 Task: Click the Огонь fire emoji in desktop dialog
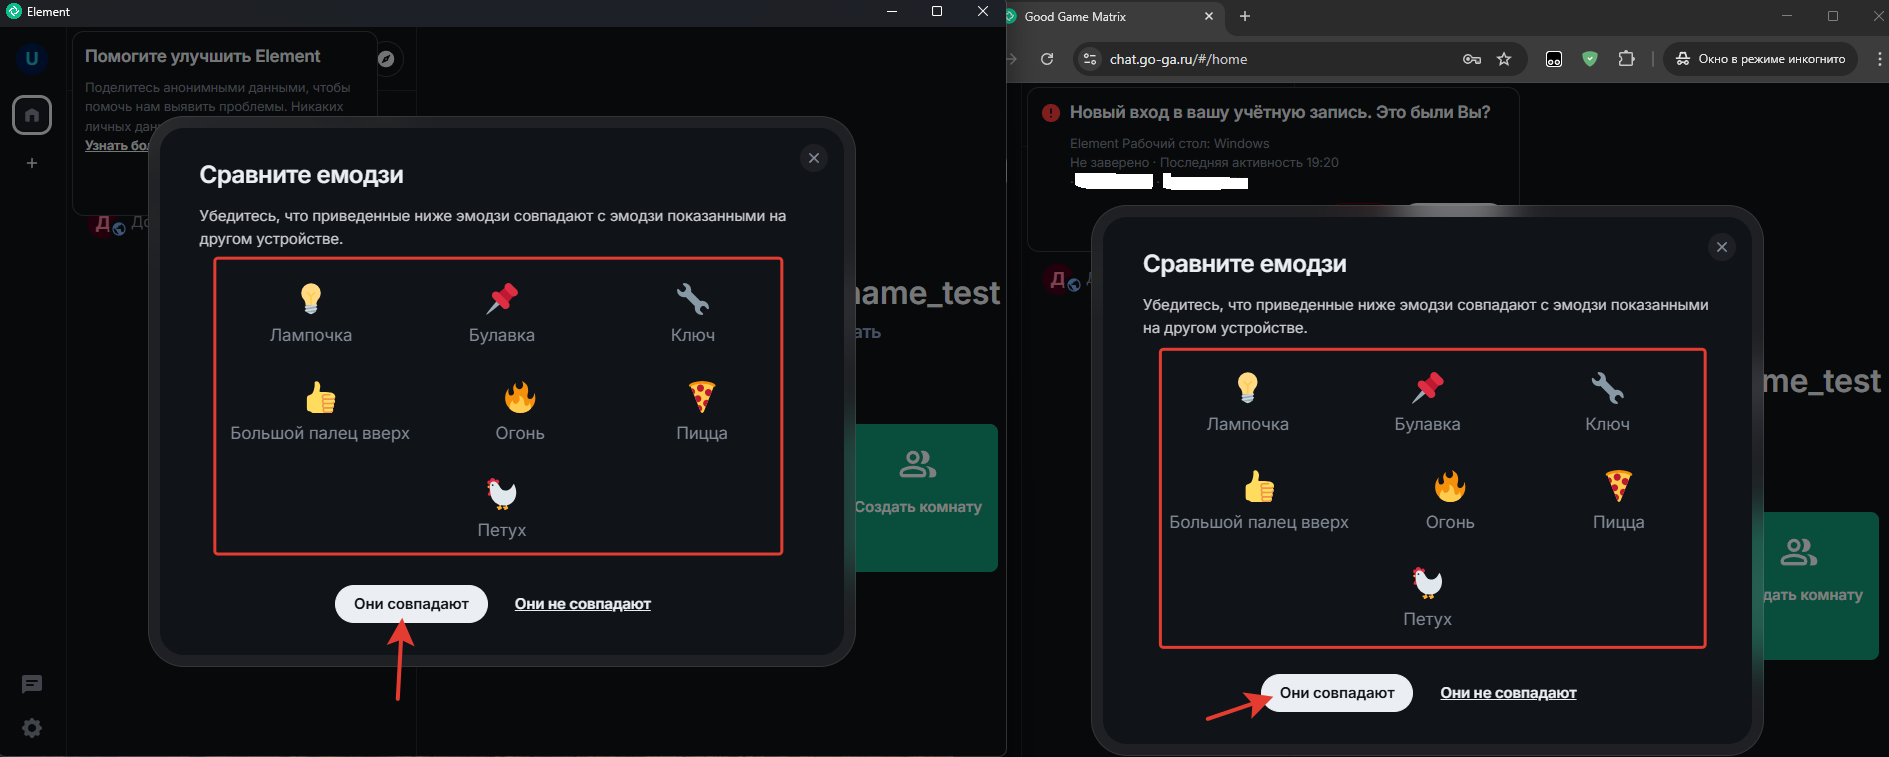(x=520, y=397)
